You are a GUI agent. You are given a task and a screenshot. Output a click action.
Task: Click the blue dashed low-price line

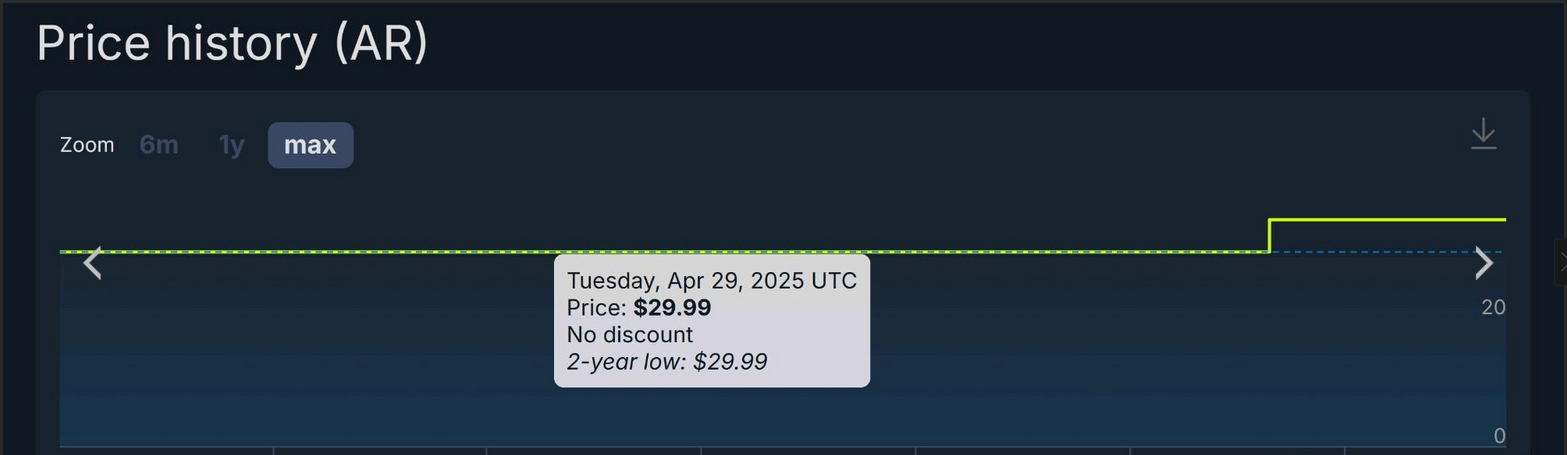pos(1388,252)
